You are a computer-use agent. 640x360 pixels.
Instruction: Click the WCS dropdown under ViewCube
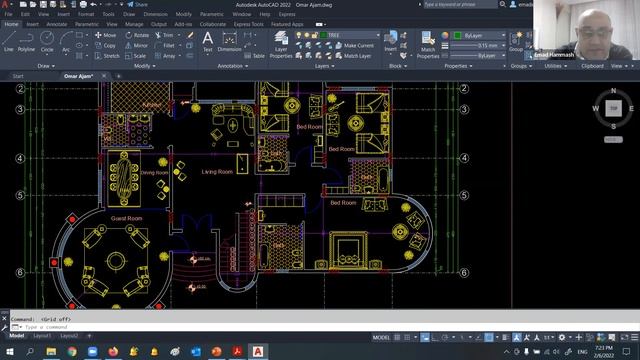[x=613, y=140]
